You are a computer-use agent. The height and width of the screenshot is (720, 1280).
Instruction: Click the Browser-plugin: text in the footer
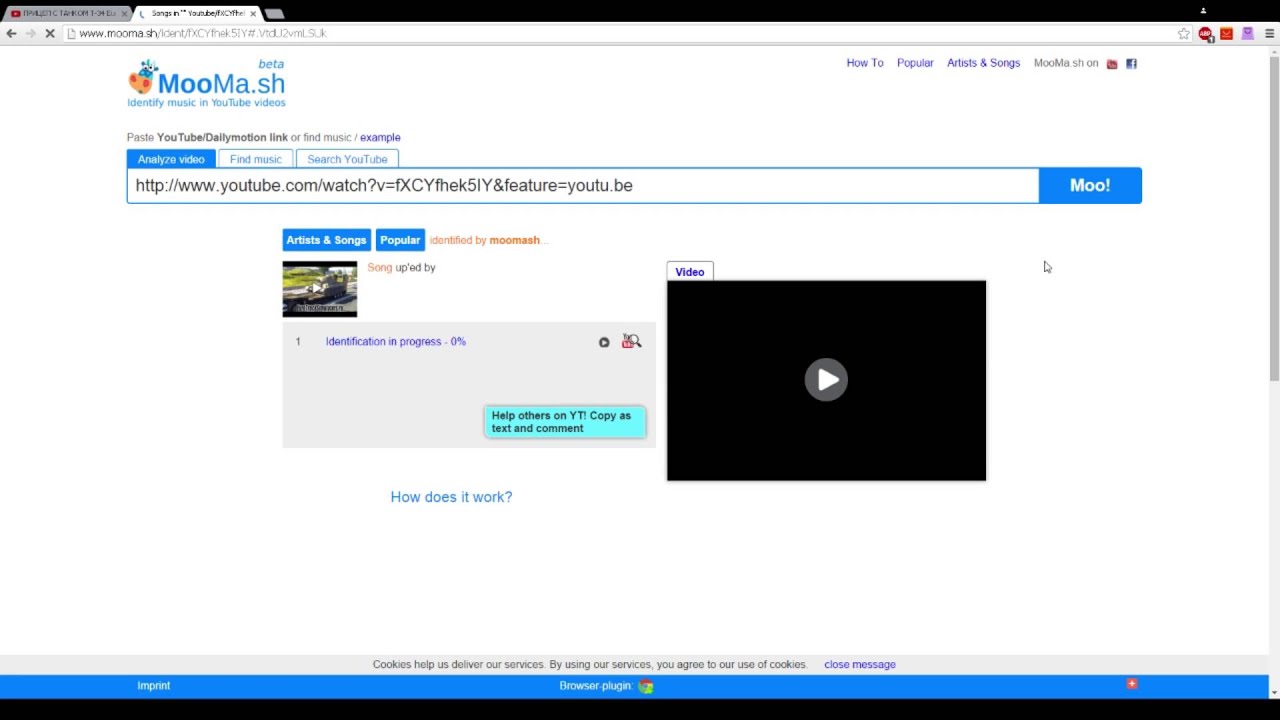coord(596,686)
